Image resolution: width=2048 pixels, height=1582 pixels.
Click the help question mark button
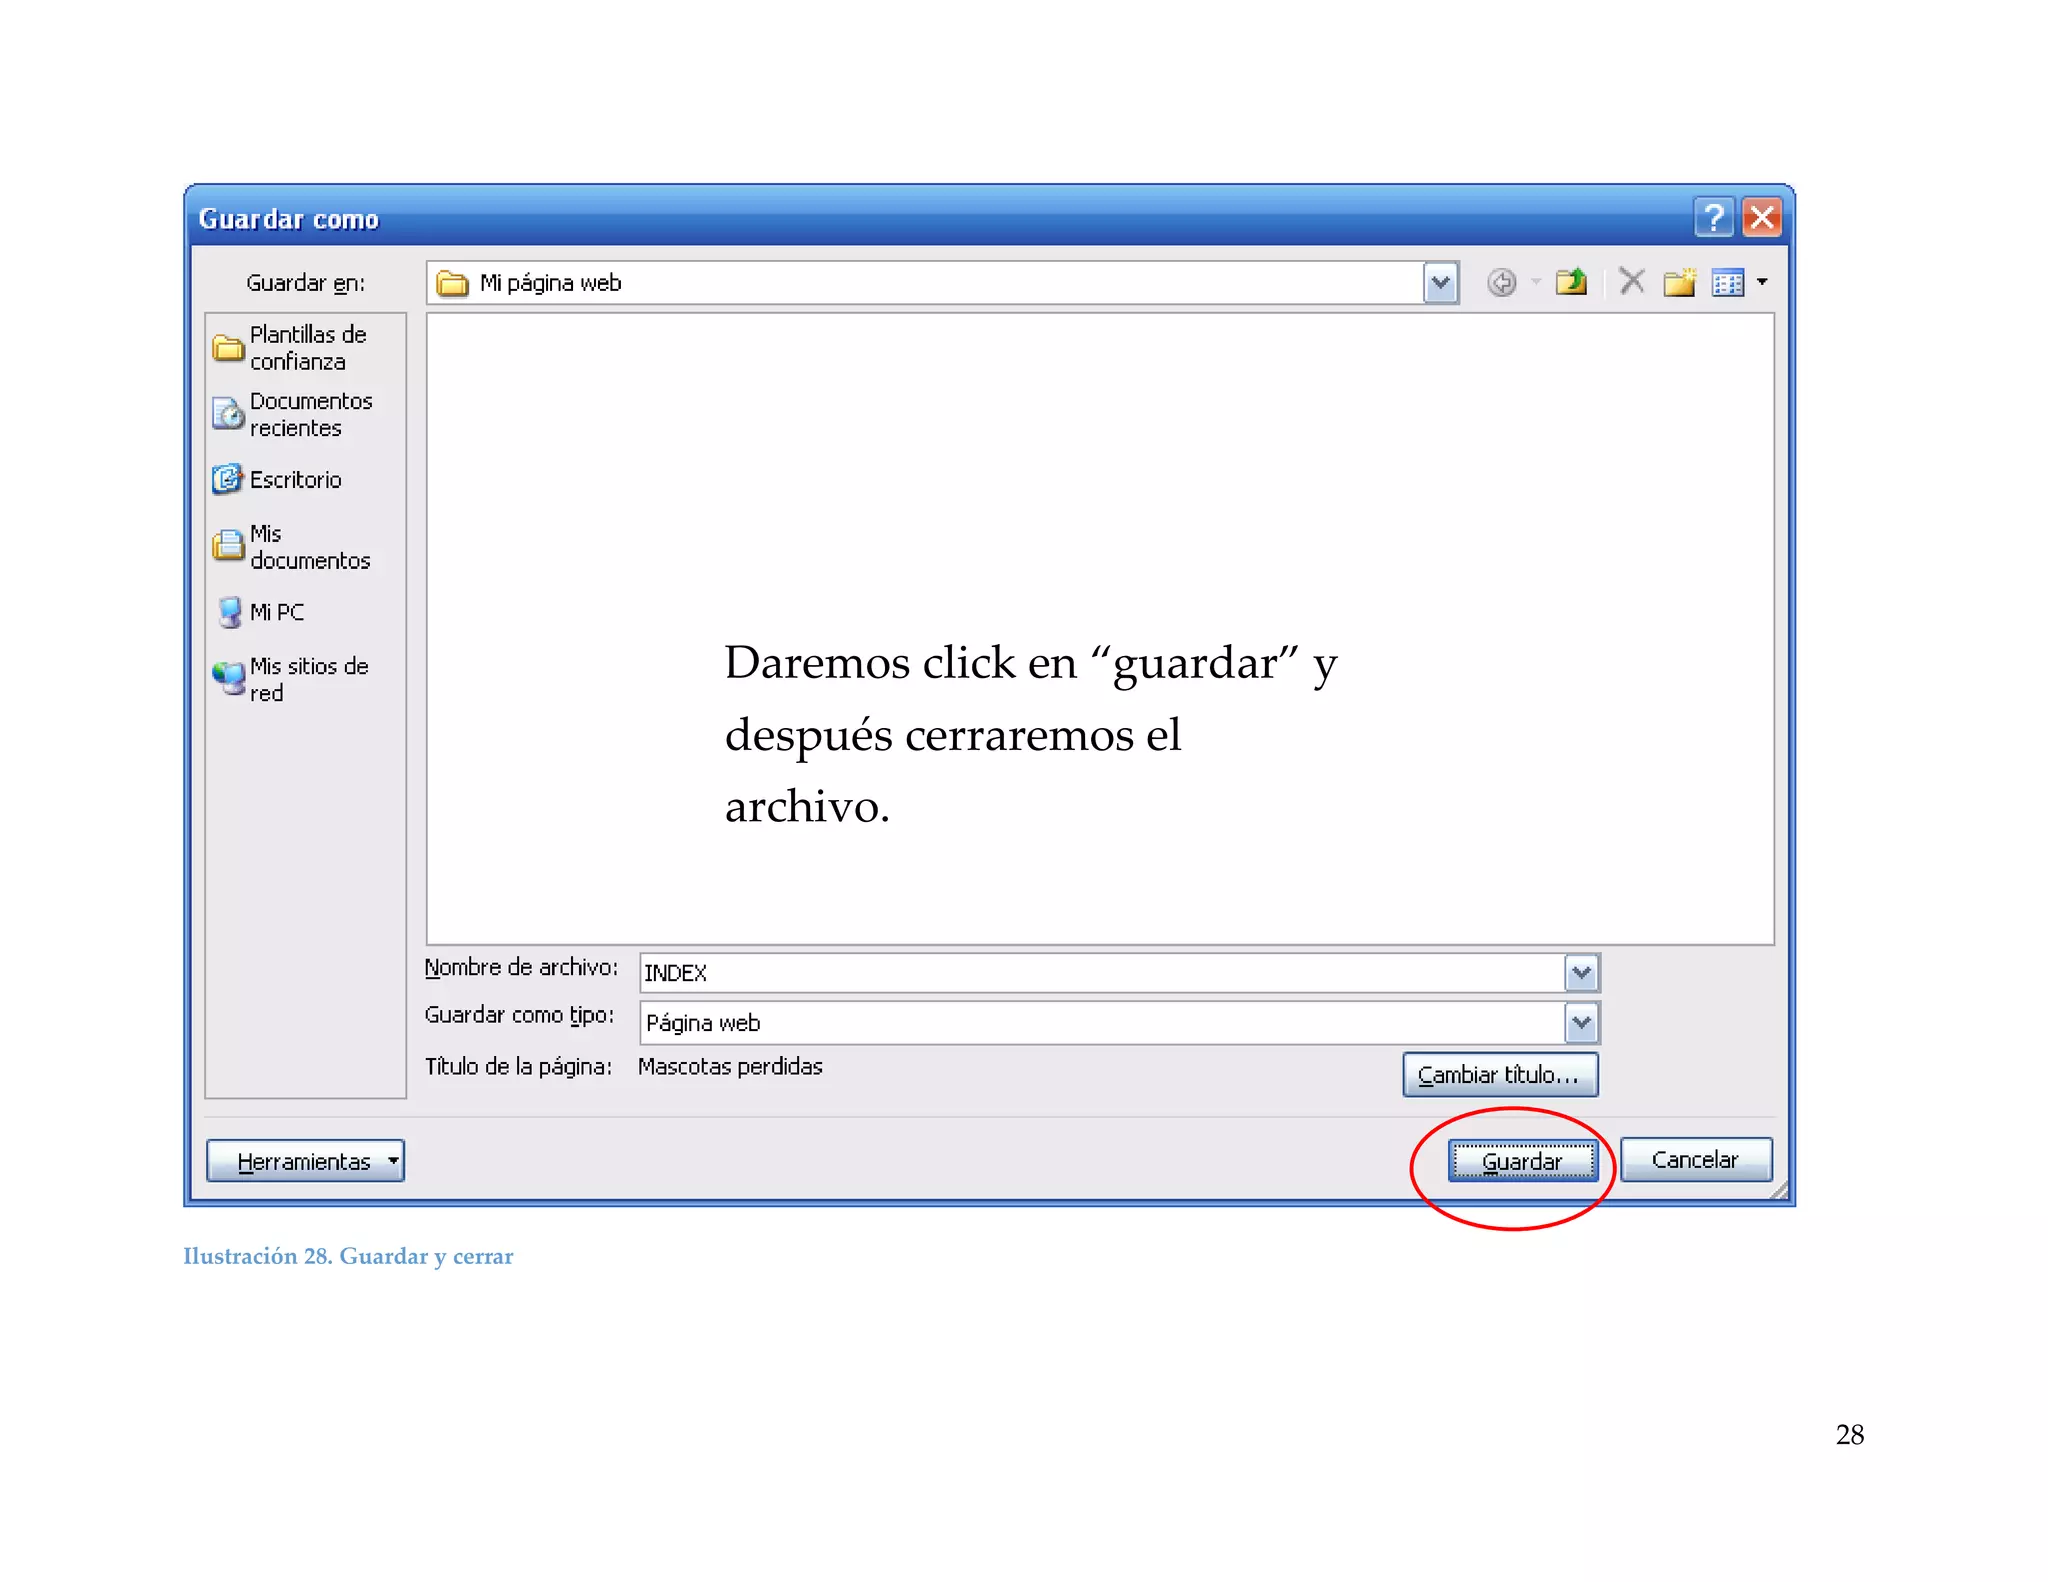(1713, 217)
